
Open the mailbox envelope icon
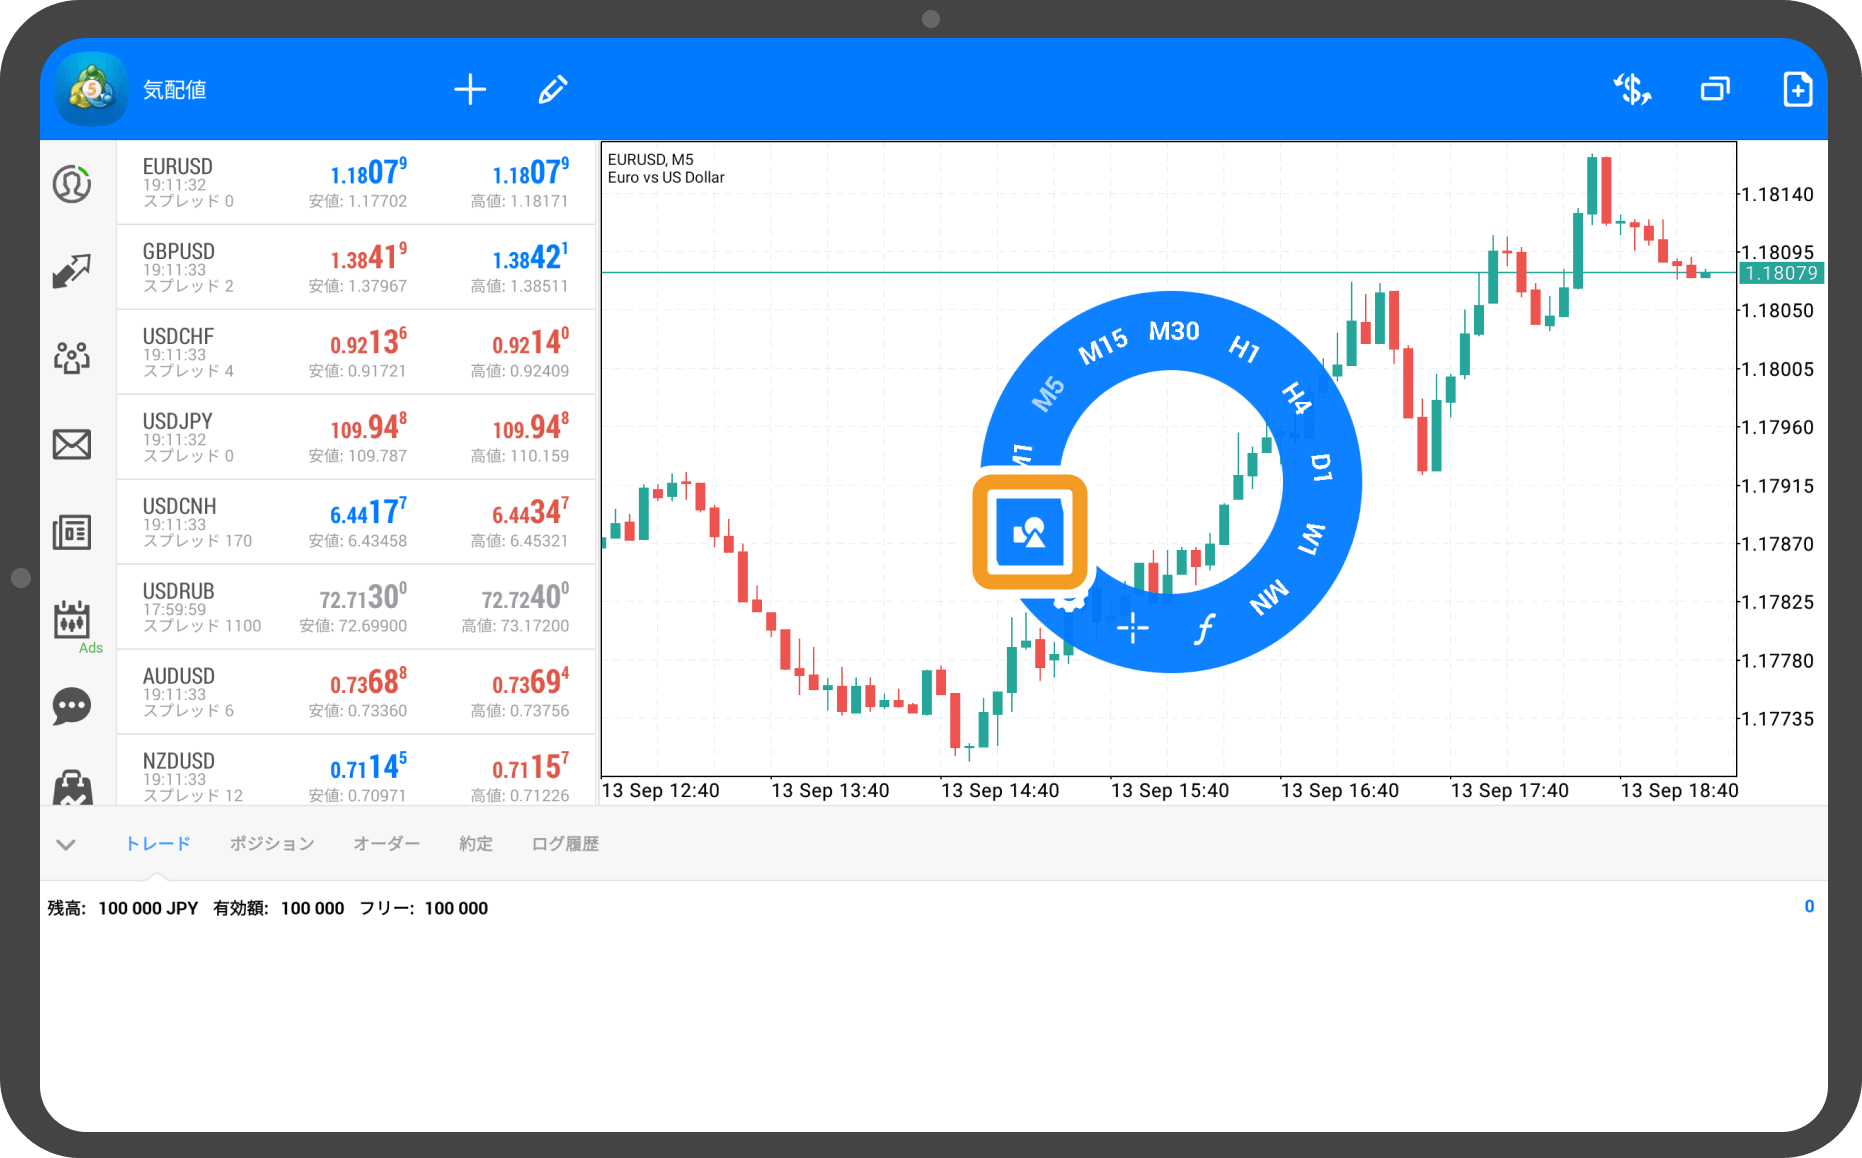[72, 444]
